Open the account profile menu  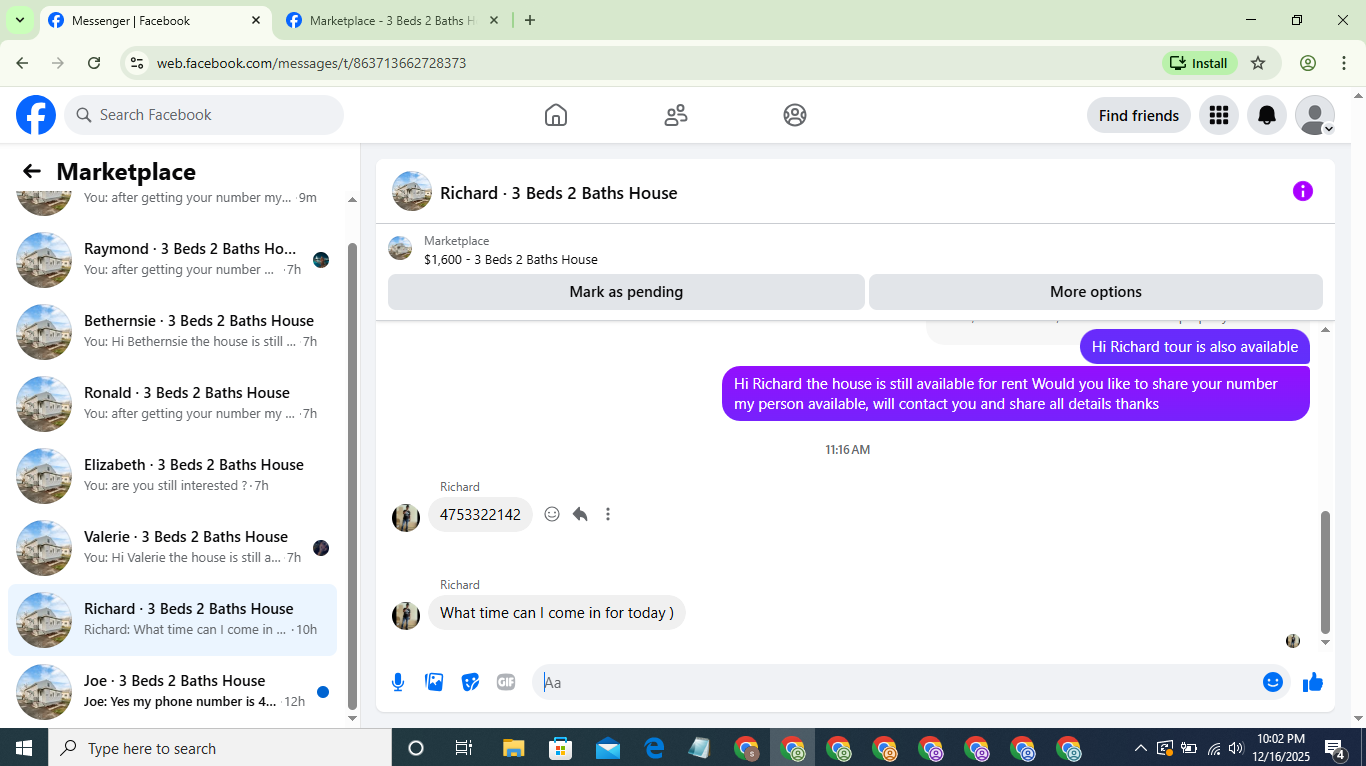click(1315, 115)
